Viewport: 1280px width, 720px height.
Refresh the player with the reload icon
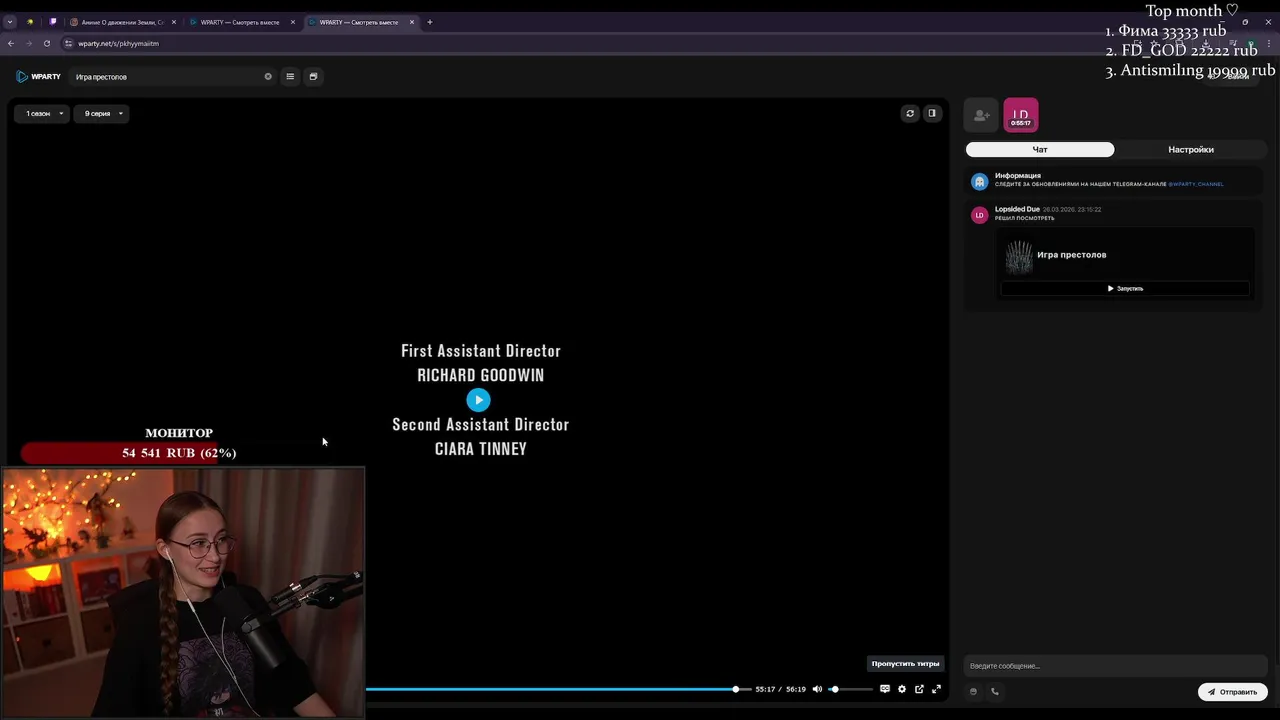pos(910,113)
